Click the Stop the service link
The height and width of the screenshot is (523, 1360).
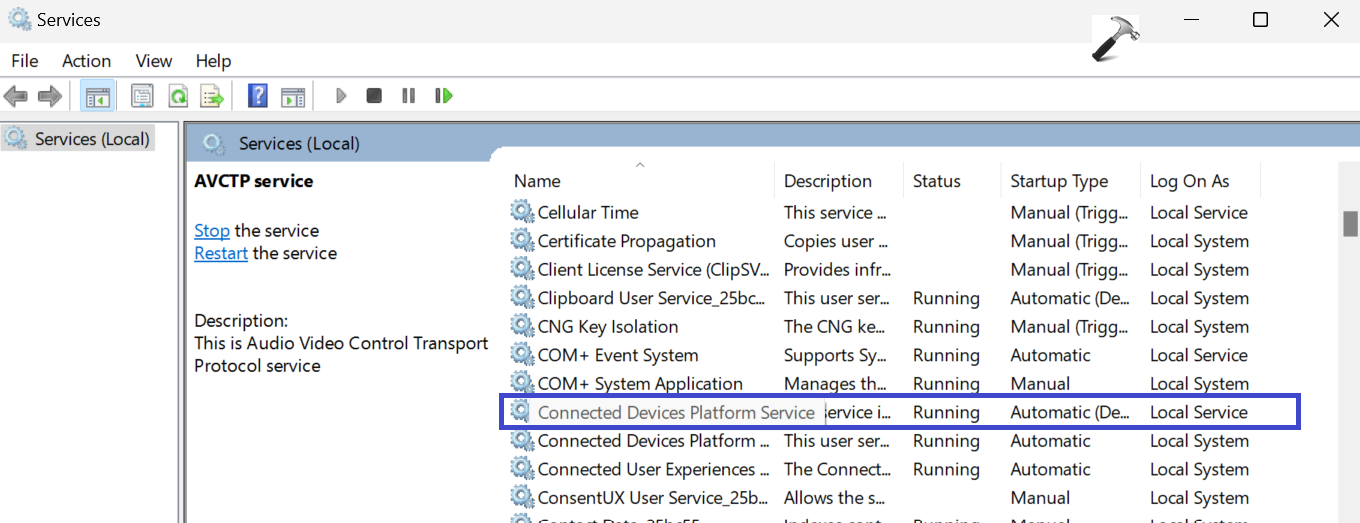point(212,231)
